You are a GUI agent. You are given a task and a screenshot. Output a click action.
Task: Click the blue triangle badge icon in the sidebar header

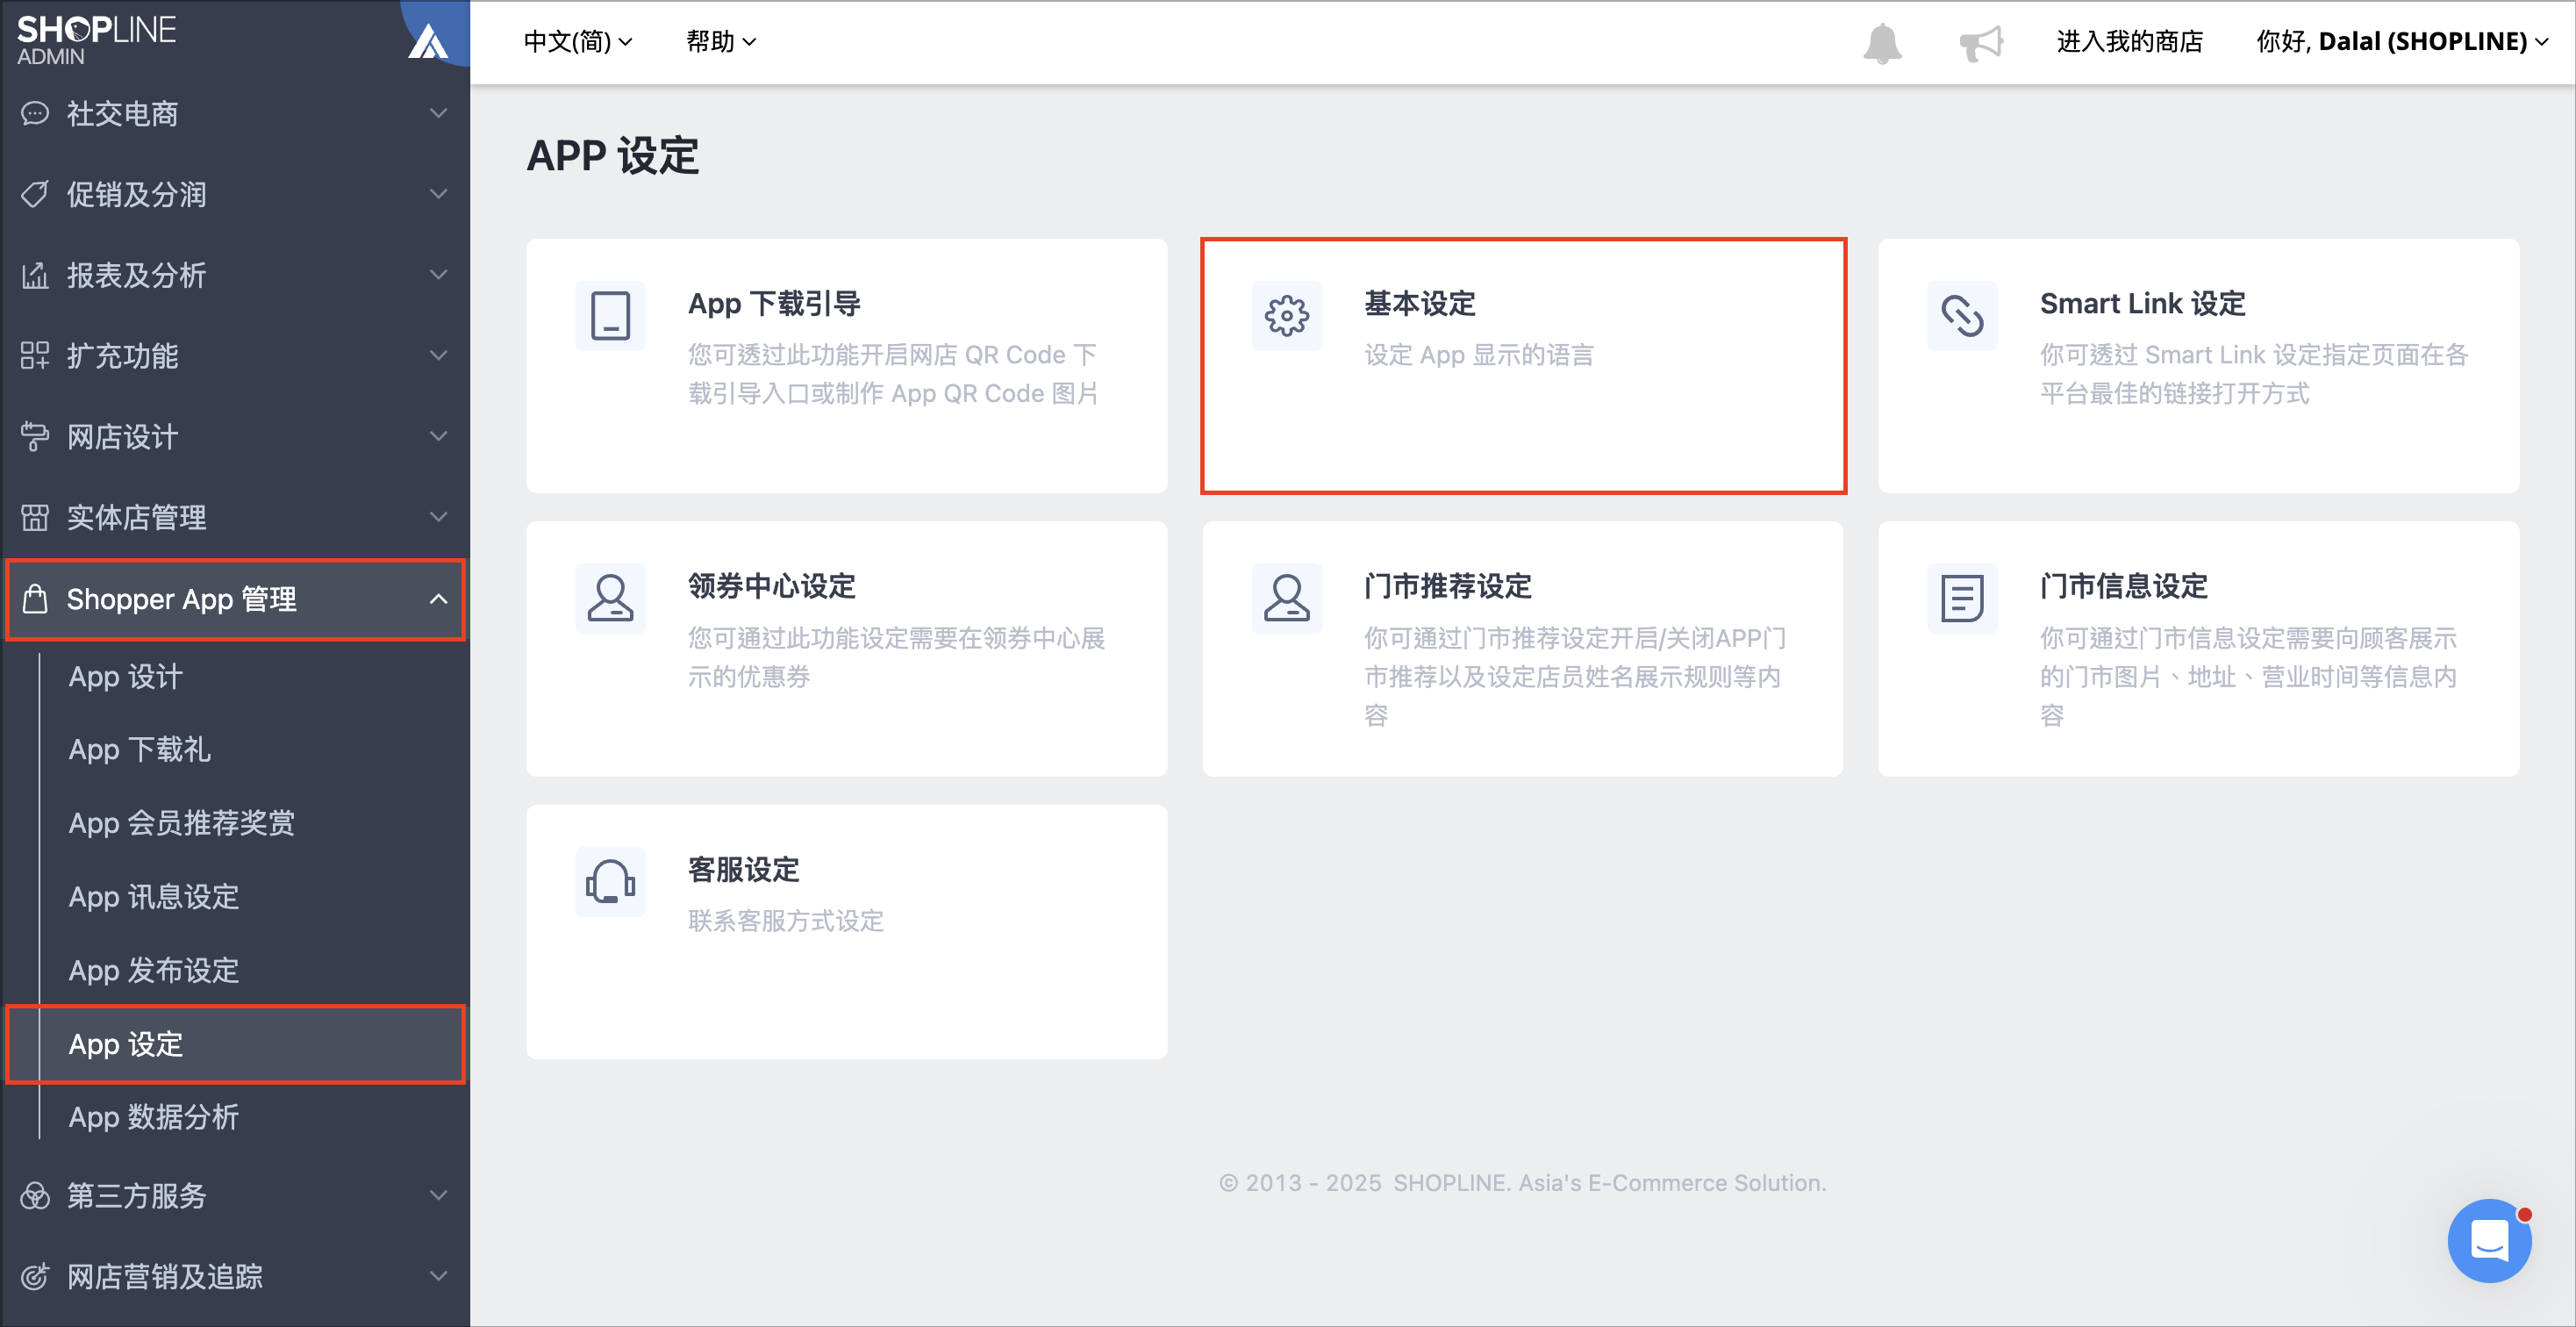429,42
